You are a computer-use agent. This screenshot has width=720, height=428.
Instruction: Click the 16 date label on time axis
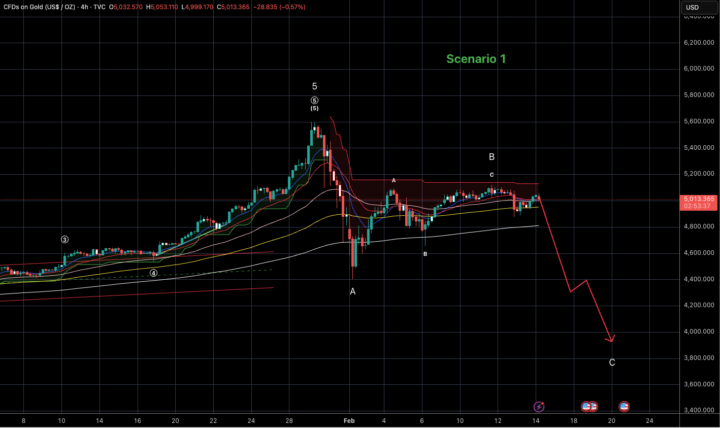click(x=138, y=421)
